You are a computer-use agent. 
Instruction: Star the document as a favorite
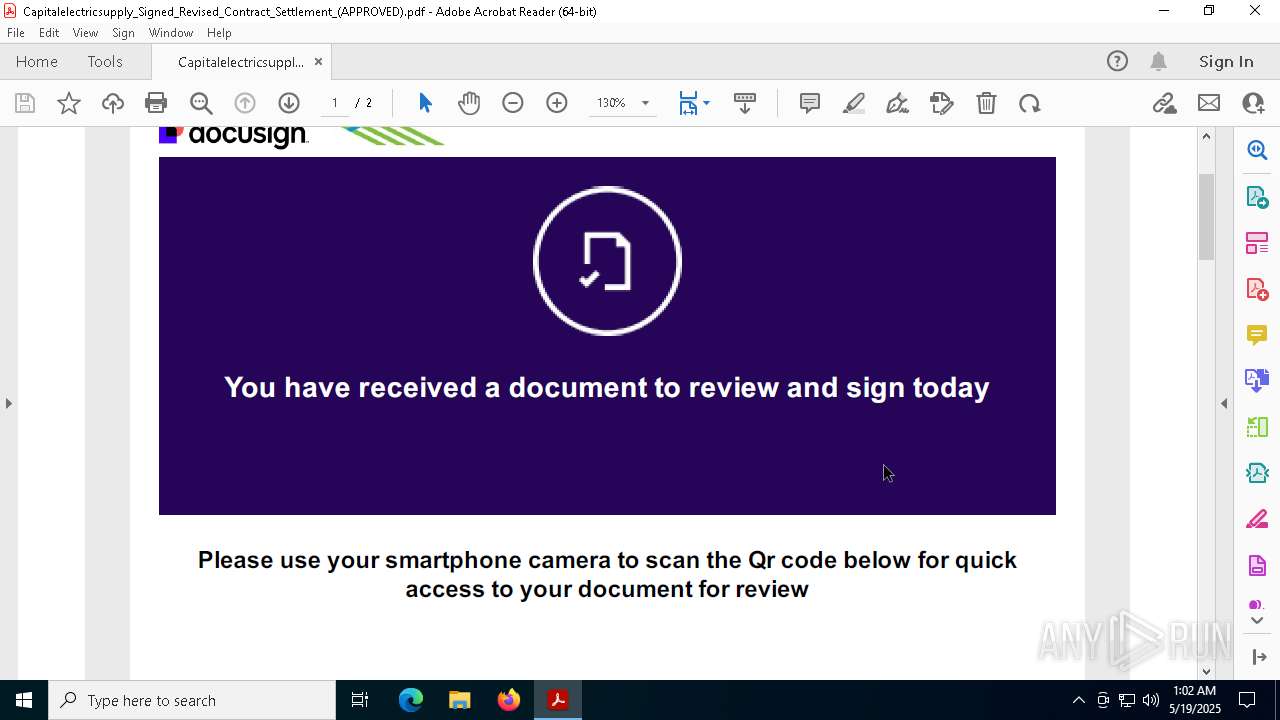pyautogui.click(x=69, y=103)
